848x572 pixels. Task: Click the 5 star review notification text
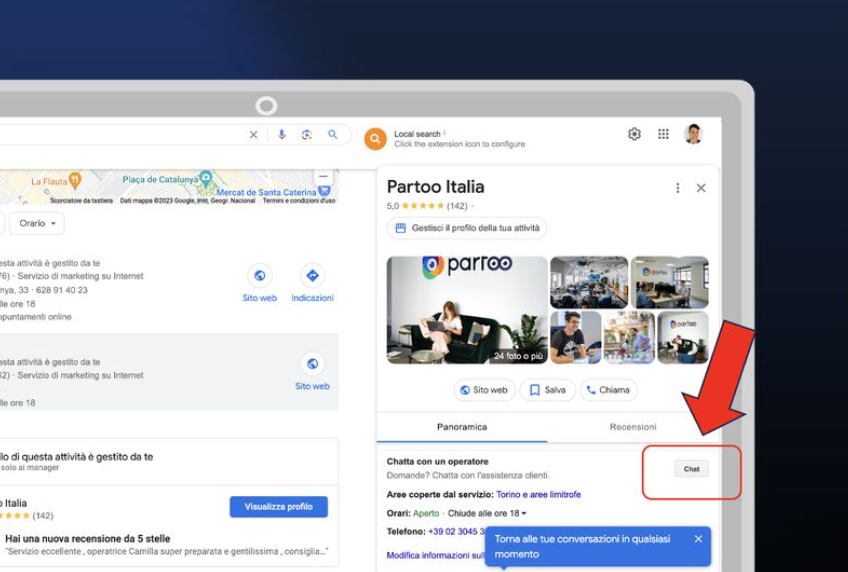[x=88, y=539]
